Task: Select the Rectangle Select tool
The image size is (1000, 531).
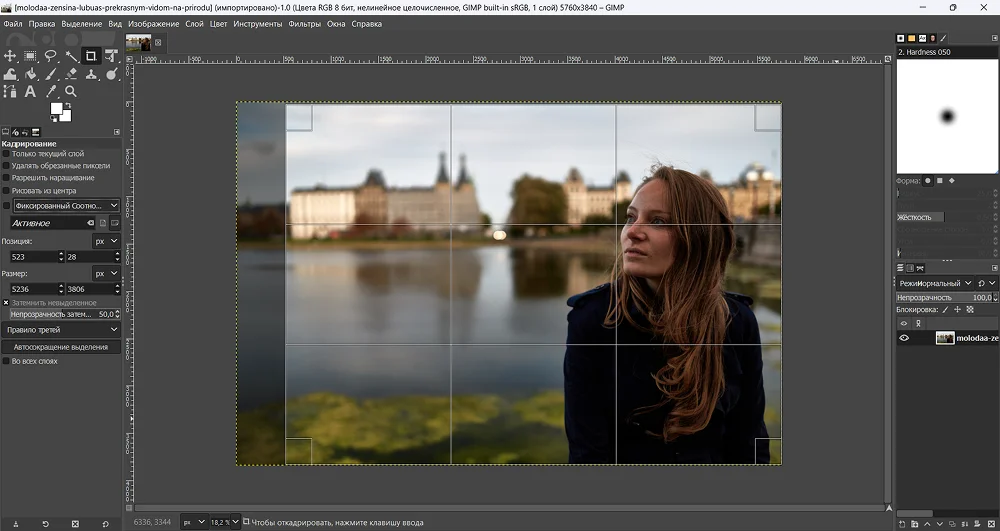Action: pos(30,56)
